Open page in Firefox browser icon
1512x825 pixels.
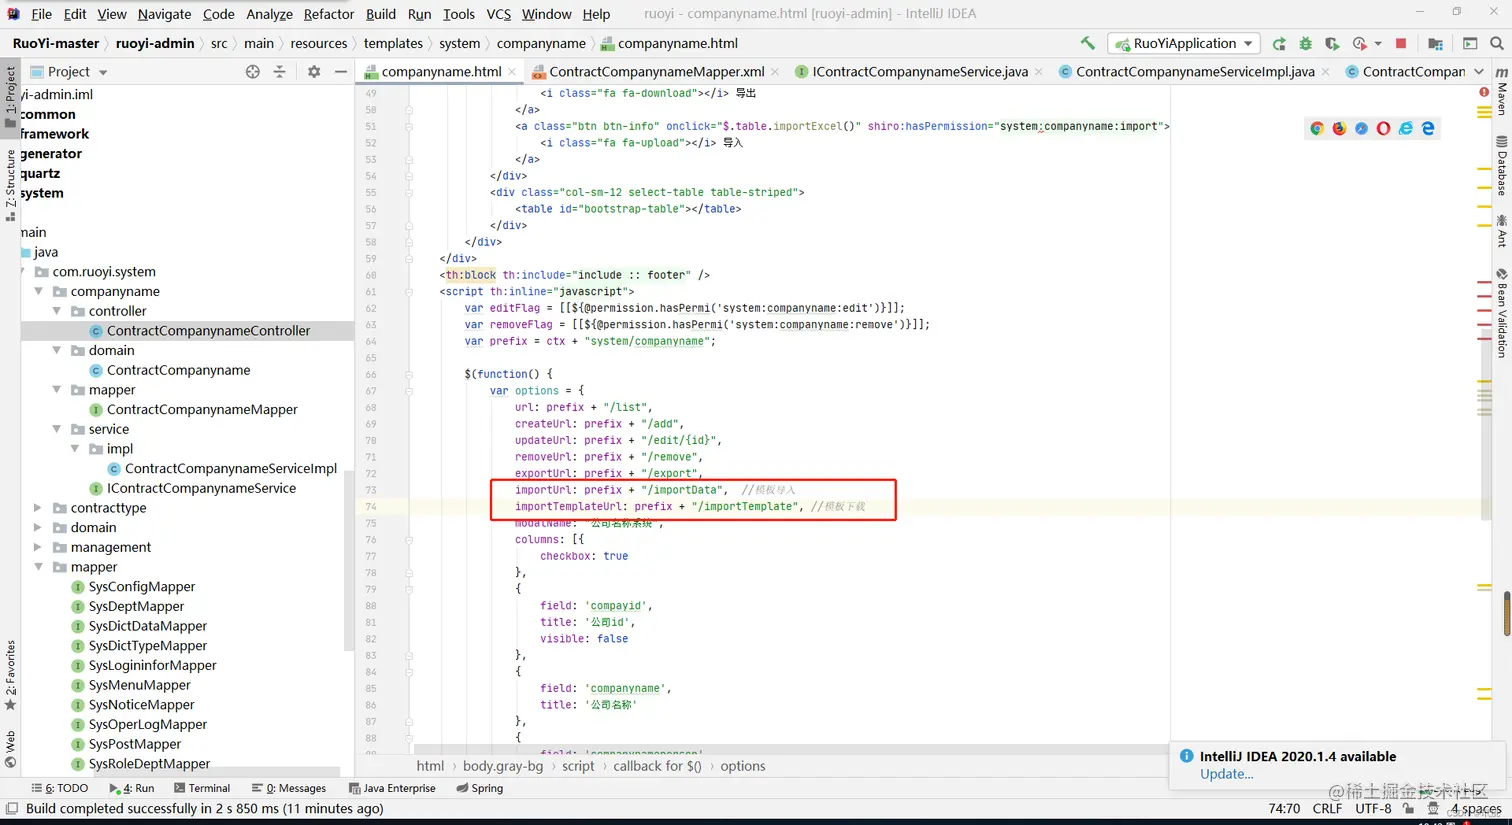tap(1339, 128)
